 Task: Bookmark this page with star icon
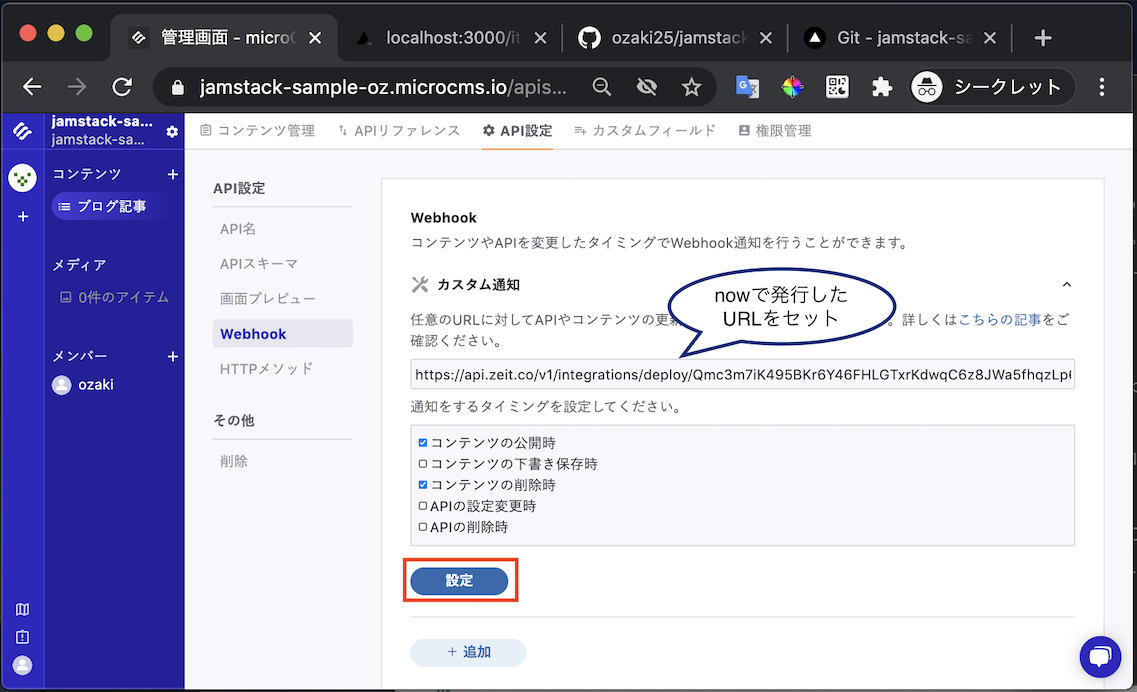[x=691, y=87]
